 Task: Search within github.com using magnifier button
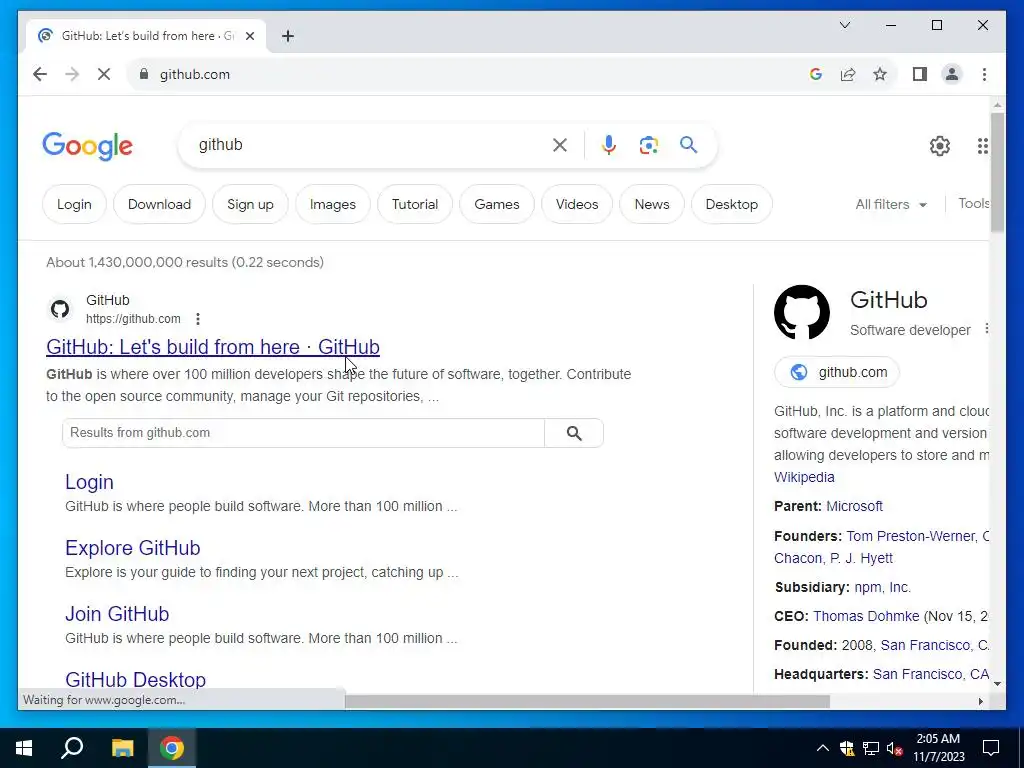[x=574, y=433]
